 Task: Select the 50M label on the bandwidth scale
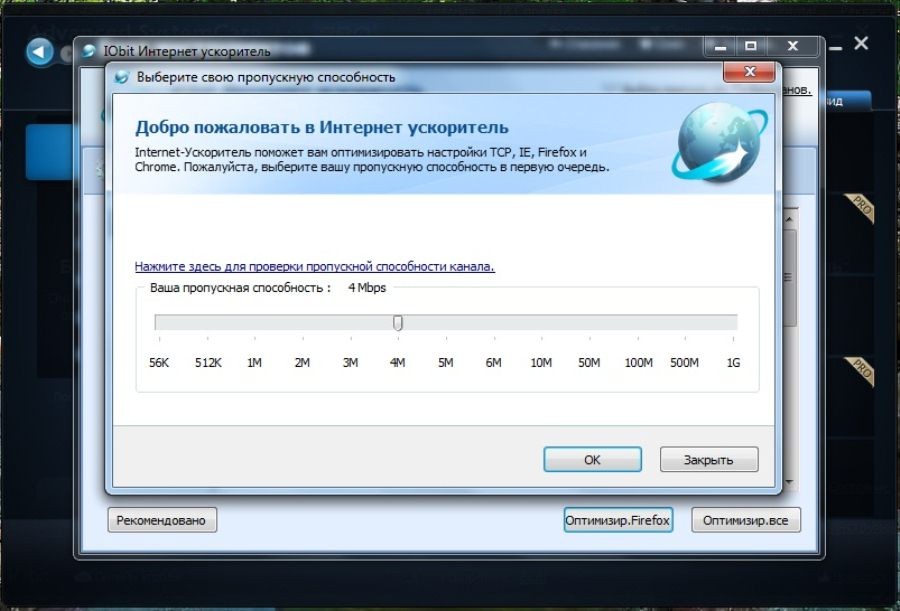(x=589, y=363)
